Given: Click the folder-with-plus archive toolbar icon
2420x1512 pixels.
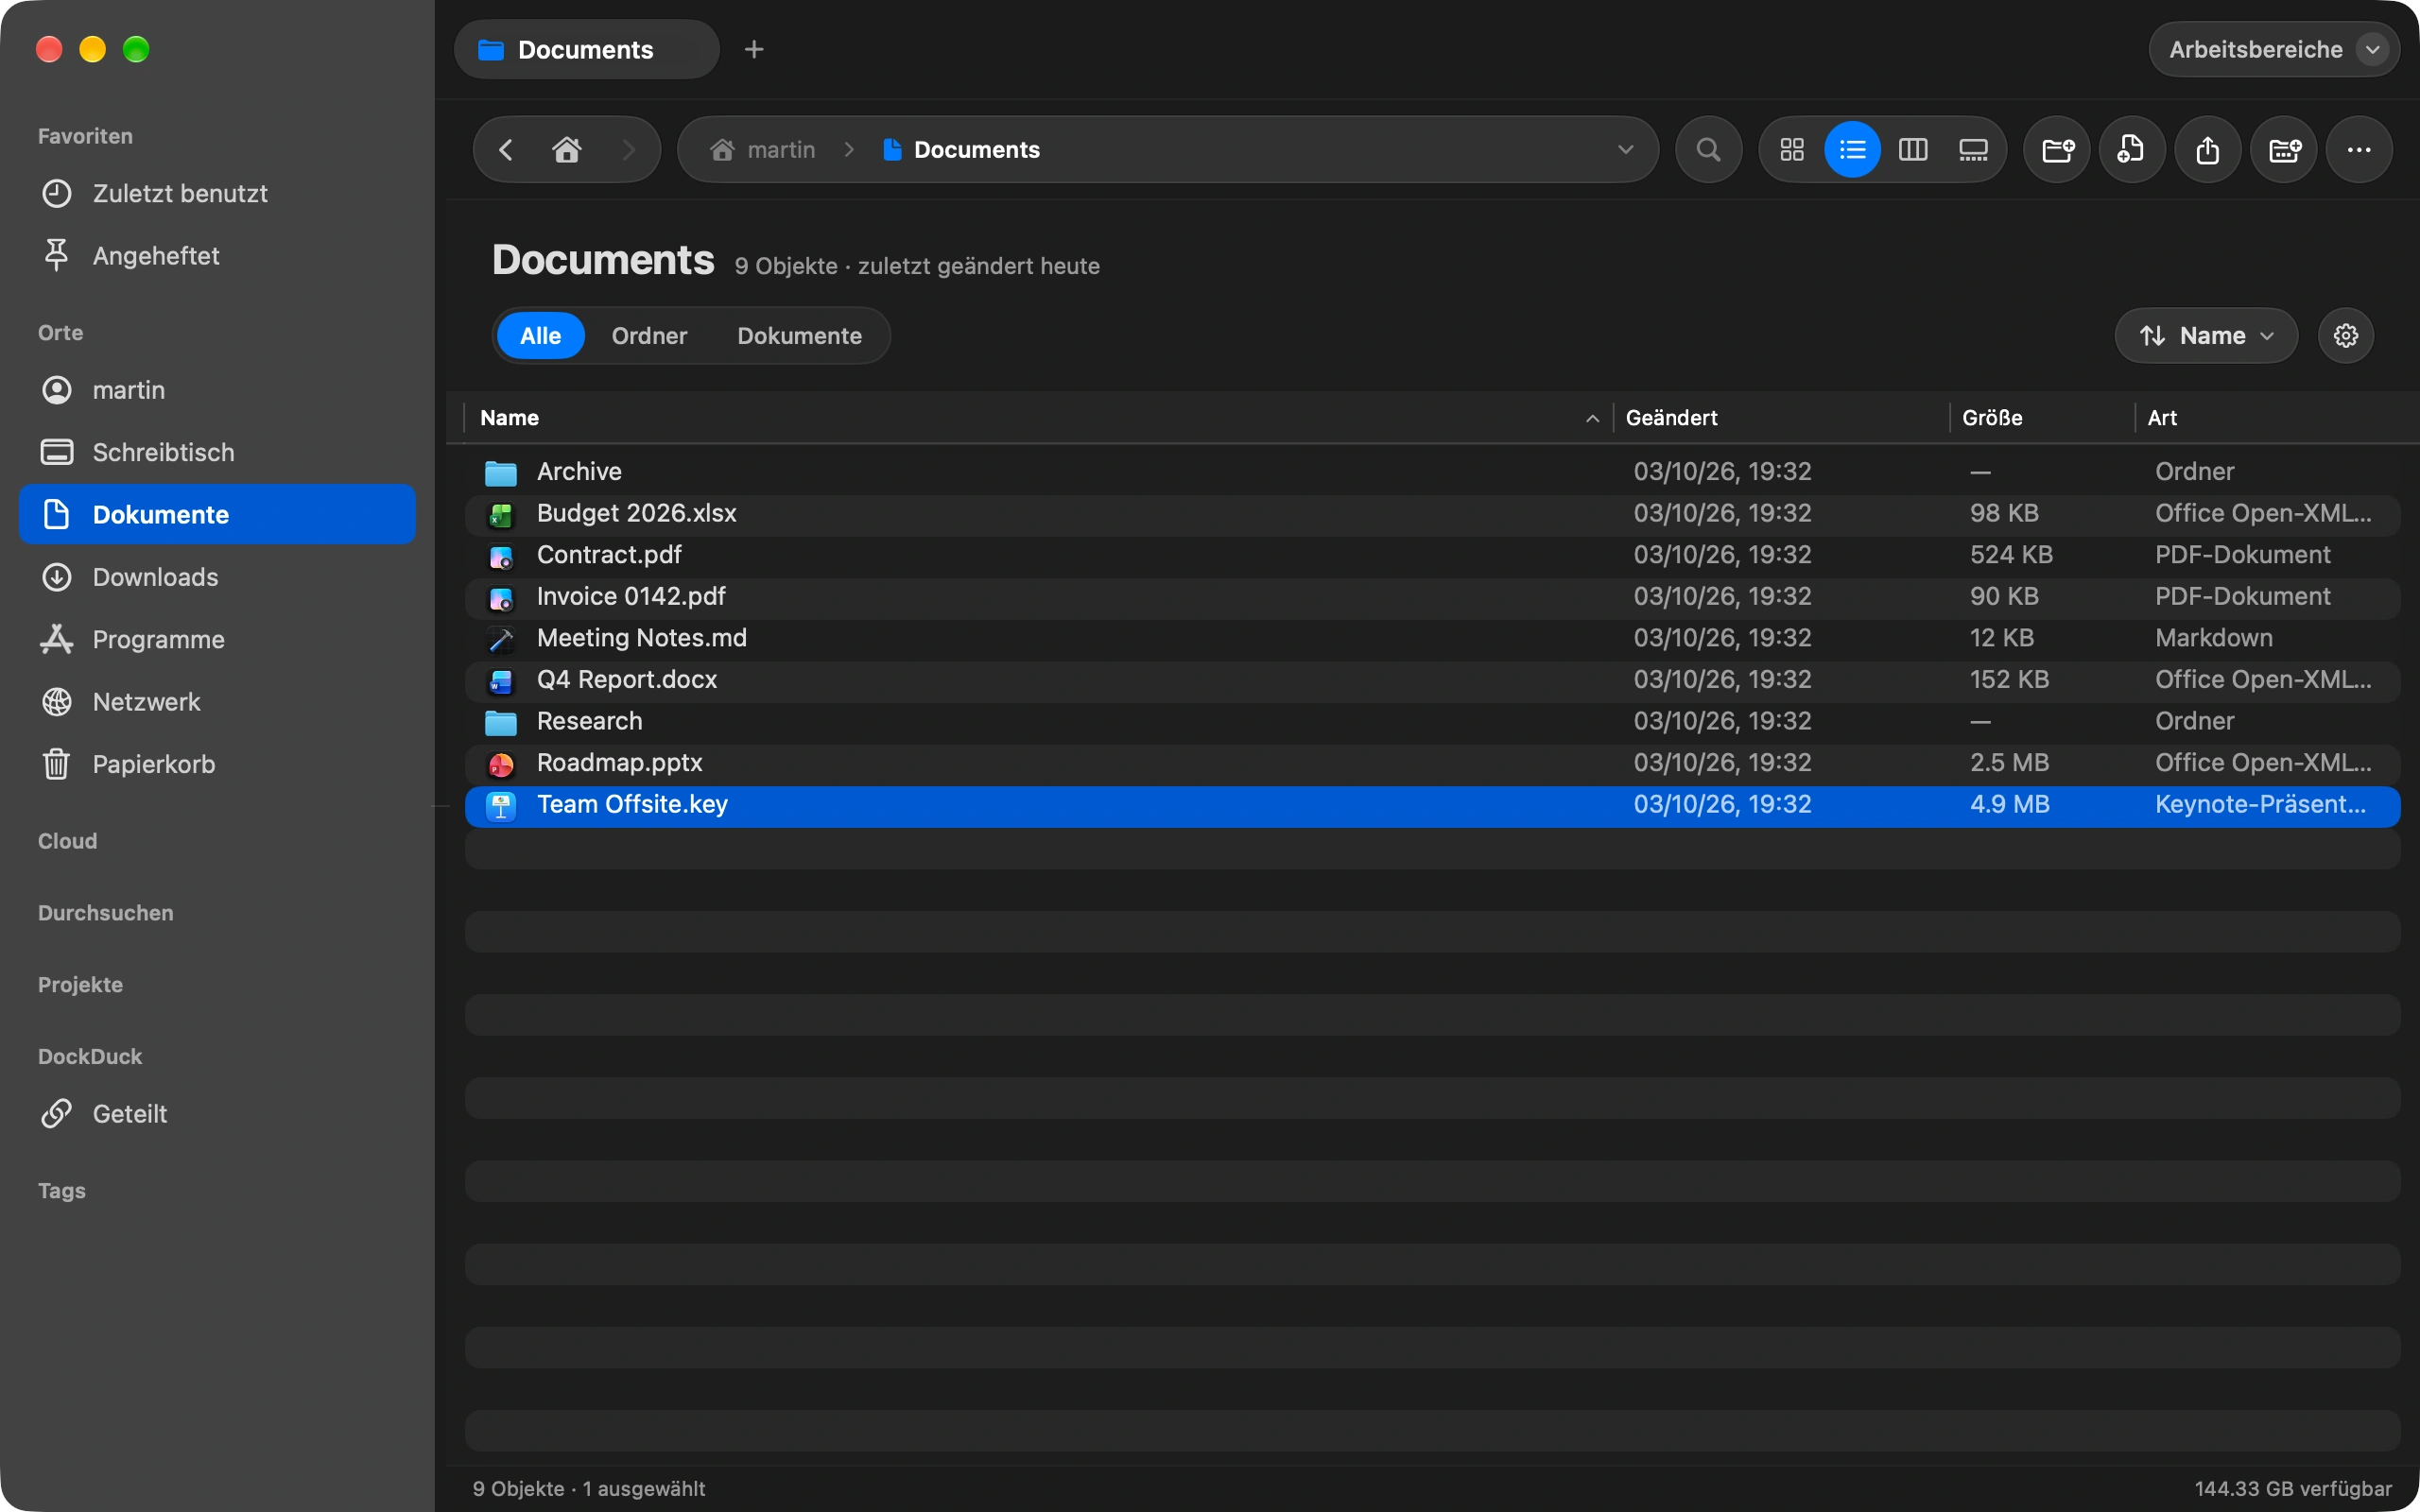Looking at the screenshot, I should (2284, 150).
